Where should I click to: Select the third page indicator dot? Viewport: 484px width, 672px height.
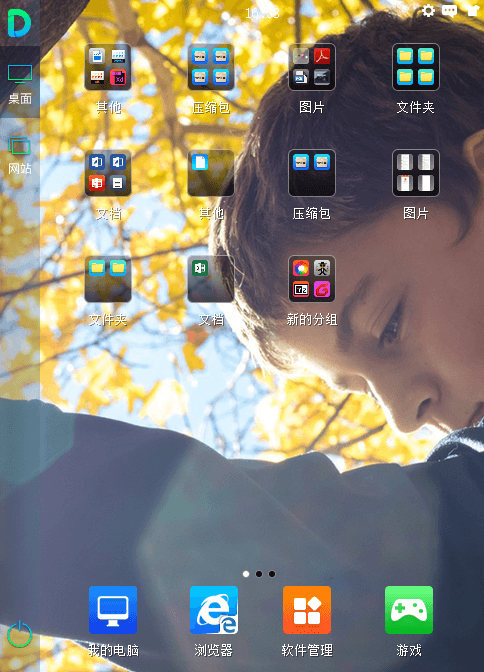click(x=272, y=574)
